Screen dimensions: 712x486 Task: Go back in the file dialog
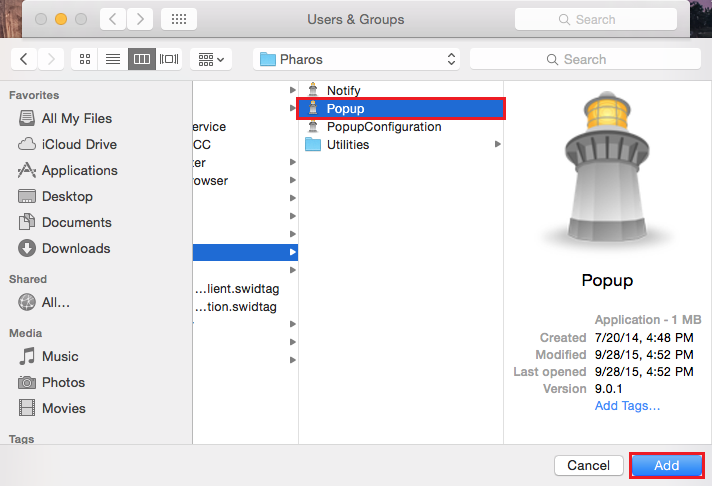(24, 60)
